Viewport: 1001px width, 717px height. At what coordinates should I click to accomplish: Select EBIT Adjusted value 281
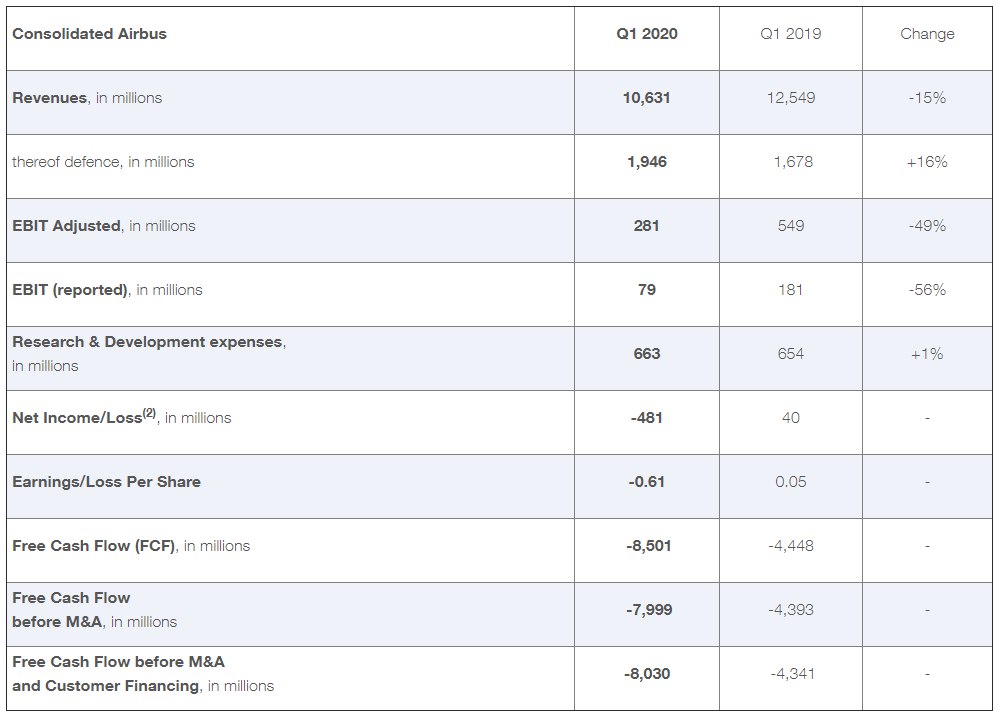pyautogui.click(x=647, y=225)
